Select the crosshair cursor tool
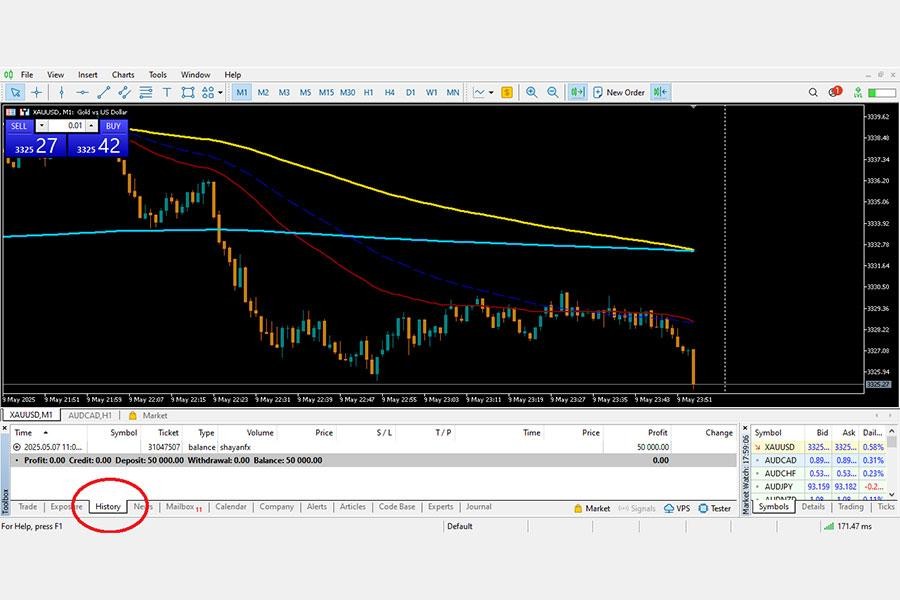The image size is (900, 600). tap(37, 92)
